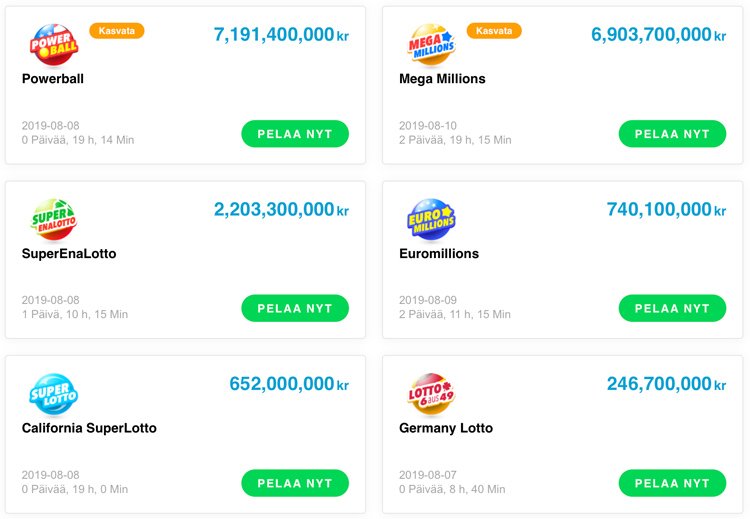Click the SuperEnalotto logo icon
This screenshot has width=750, height=519.
[x=53, y=220]
